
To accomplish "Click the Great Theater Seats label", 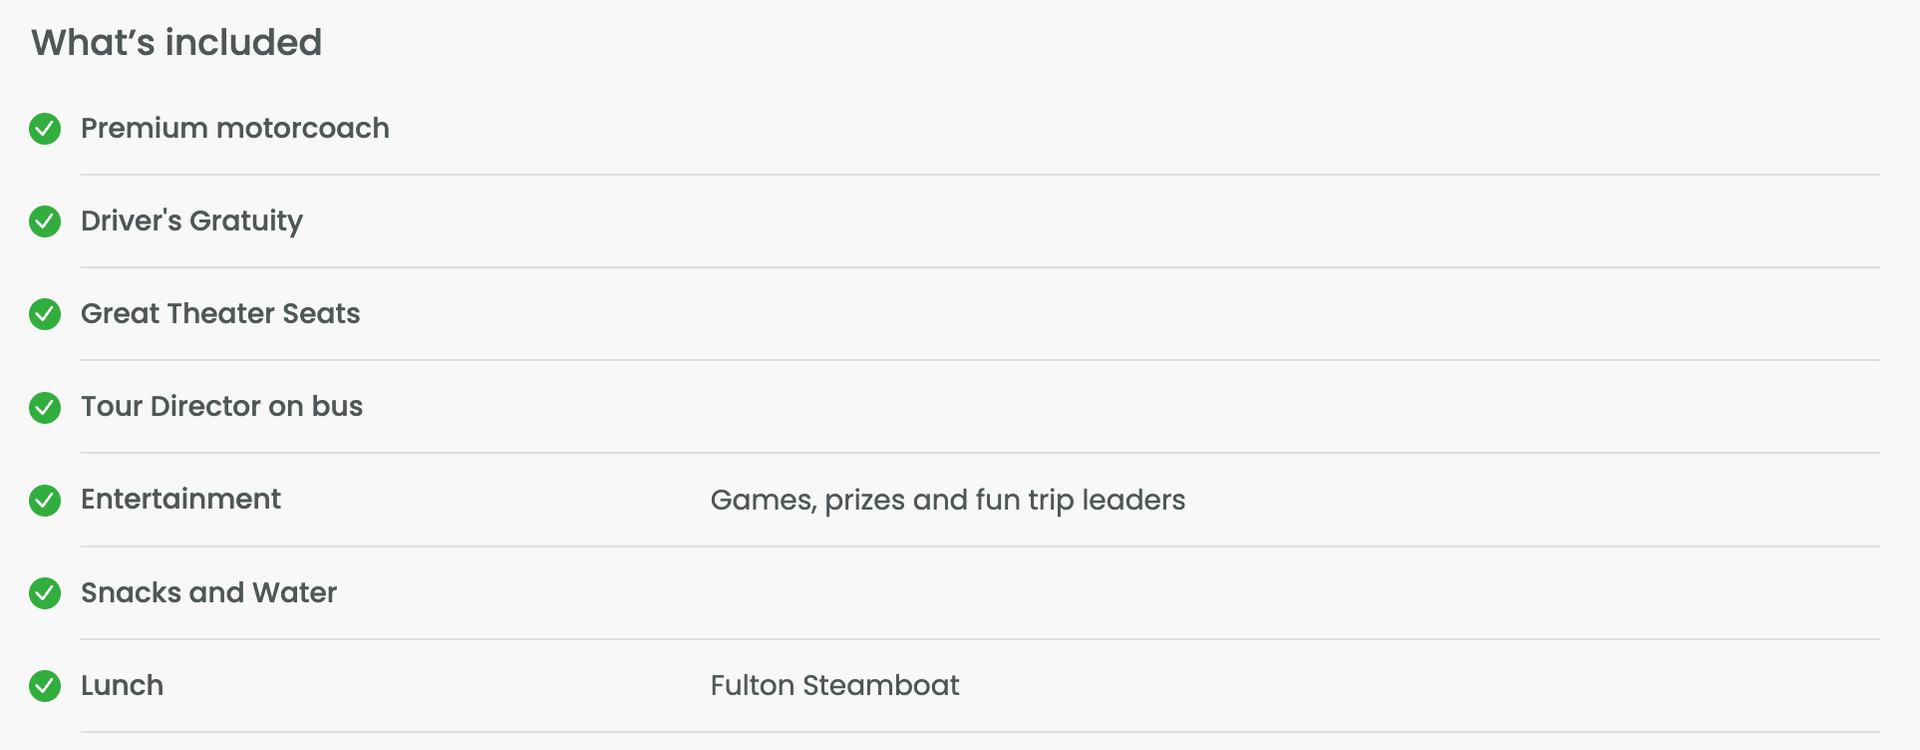I will tap(220, 313).
